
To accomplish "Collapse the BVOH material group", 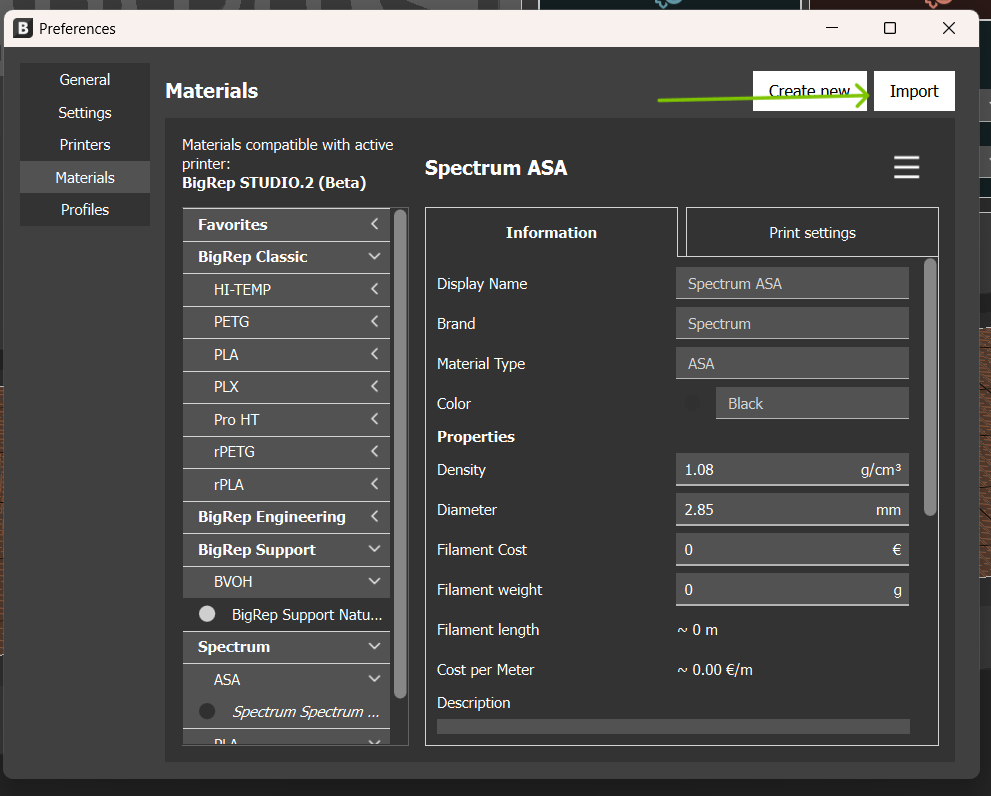I will (286, 582).
